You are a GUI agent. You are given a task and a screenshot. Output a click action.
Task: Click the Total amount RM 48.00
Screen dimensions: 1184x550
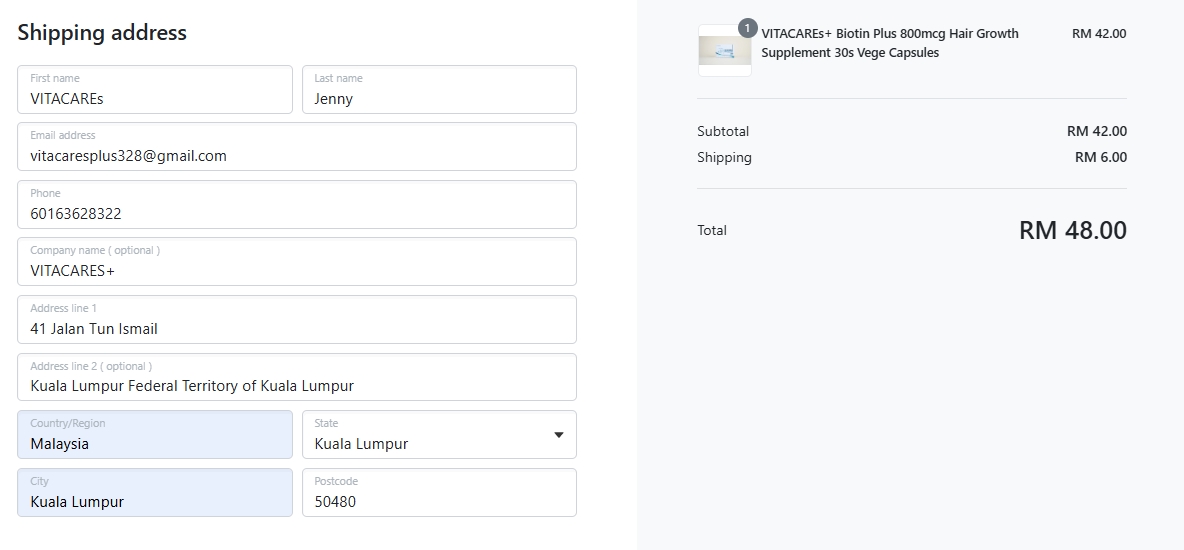(x=1072, y=230)
